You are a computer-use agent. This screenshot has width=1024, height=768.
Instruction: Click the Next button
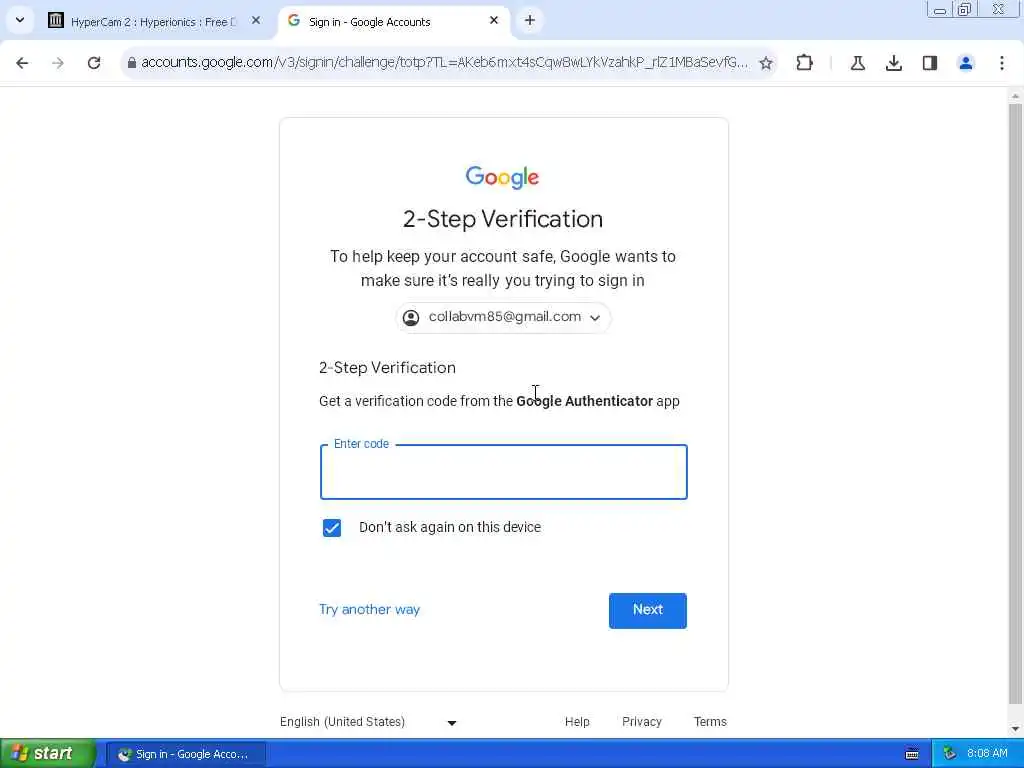[x=648, y=610]
